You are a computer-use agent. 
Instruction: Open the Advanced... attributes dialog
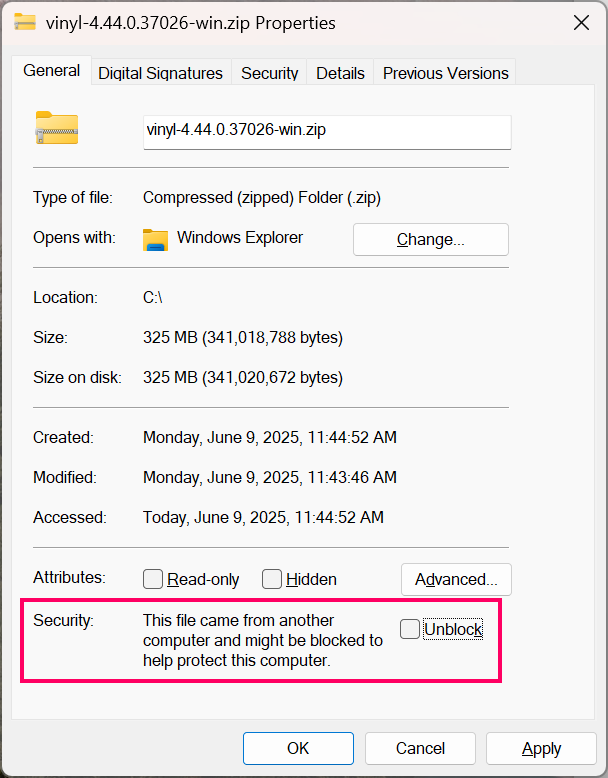[x=456, y=579]
